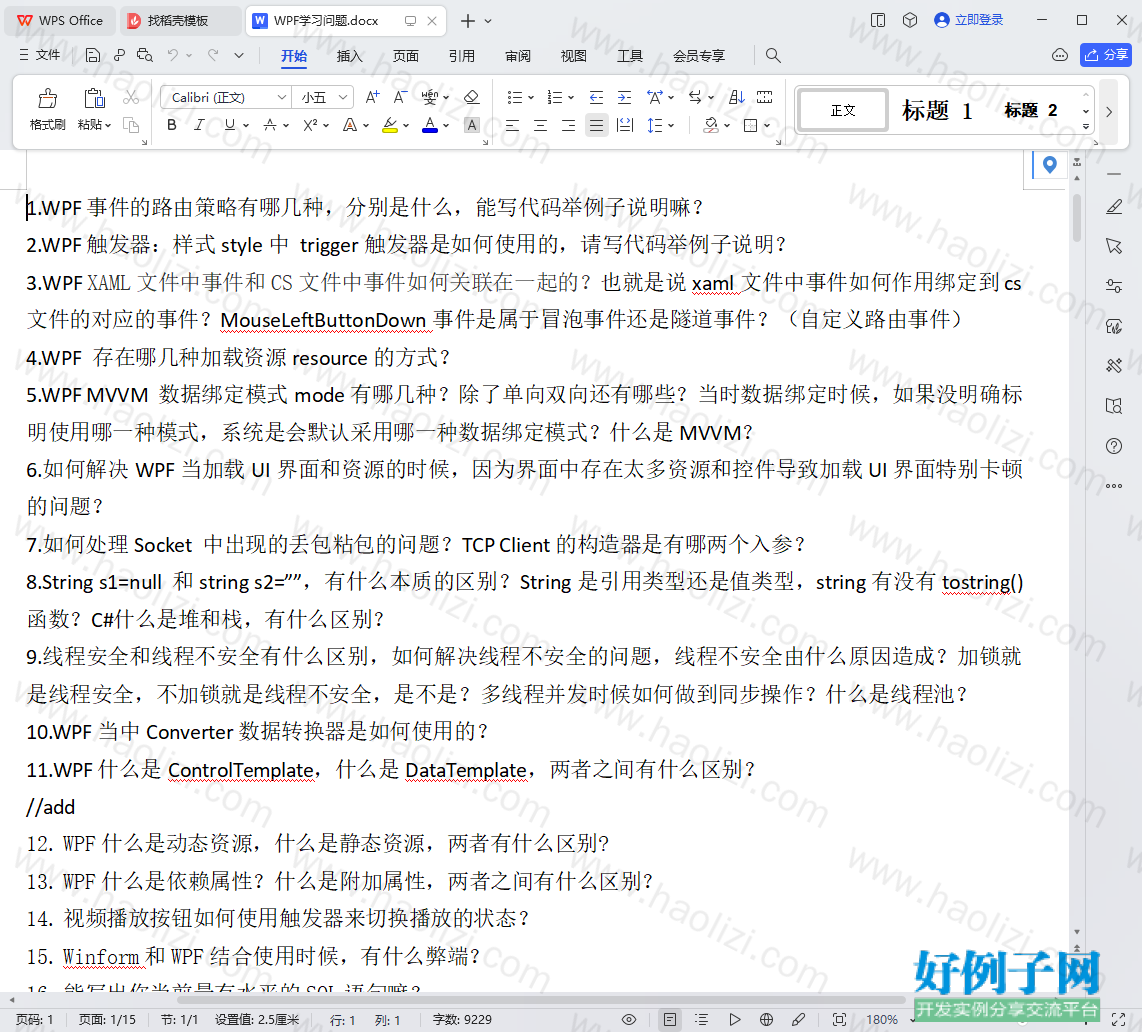Increase paragraph indent
Image resolution: width=1142 pixels, height=1032 pixels.
tap(624, 97)
